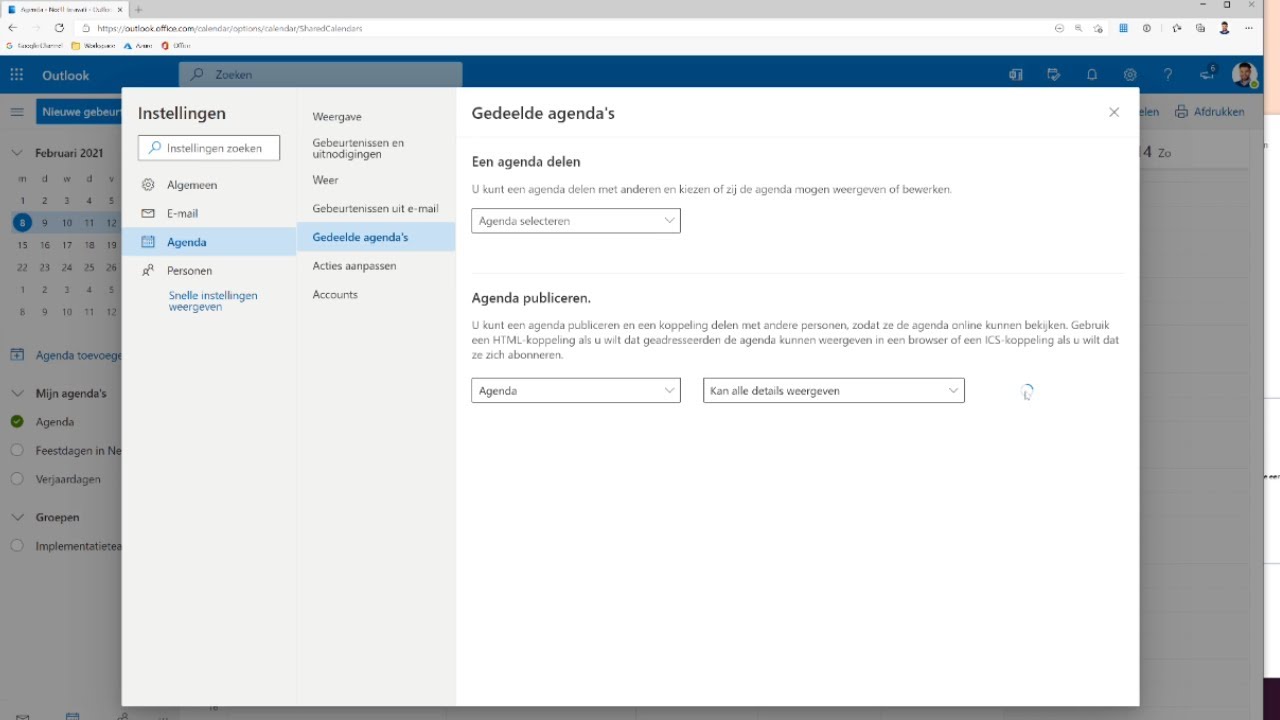
Task: Open the My Day icon in header
Action: point(1054,75)
